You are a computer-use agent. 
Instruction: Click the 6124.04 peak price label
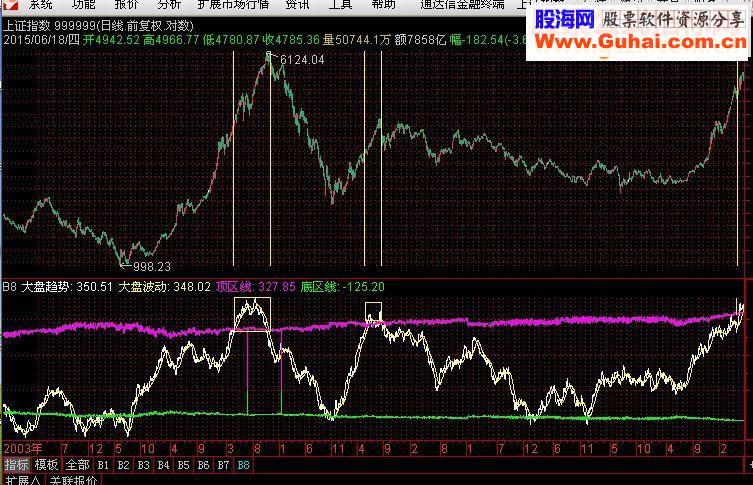(302, 60)
